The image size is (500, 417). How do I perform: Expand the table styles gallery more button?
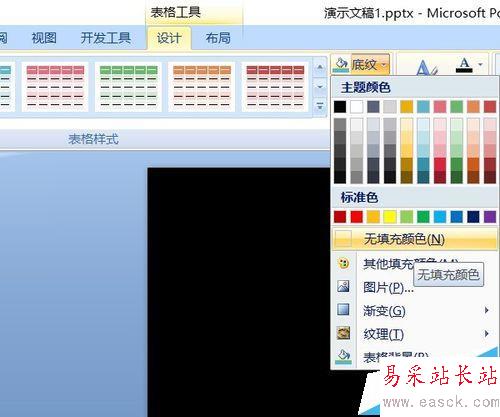pos(320,106)
